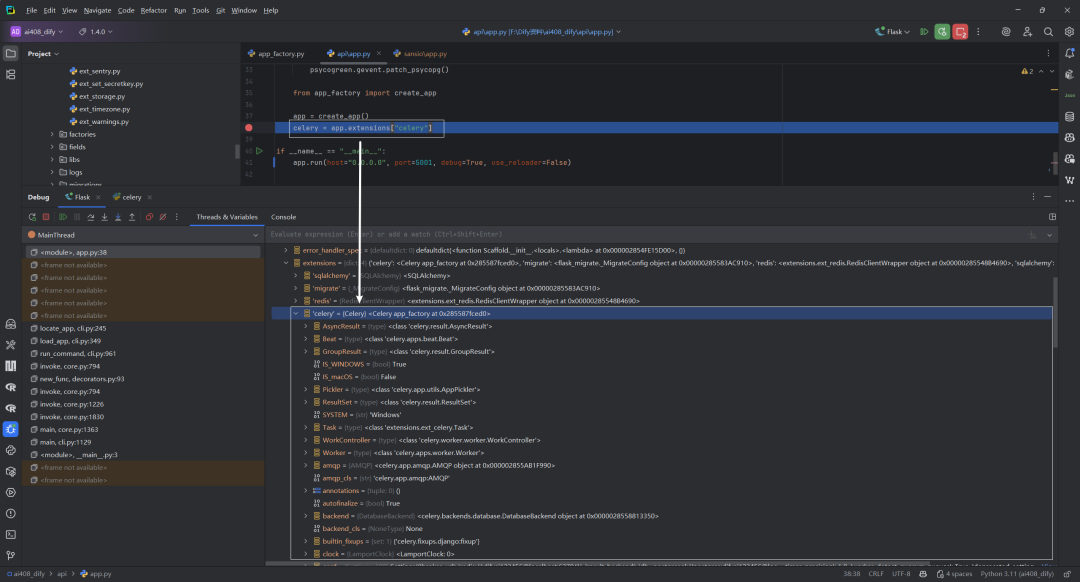1080x582 pixels.
Task: Open the Navigate menu
Action: pyautogui.click(x=97, y=10)
